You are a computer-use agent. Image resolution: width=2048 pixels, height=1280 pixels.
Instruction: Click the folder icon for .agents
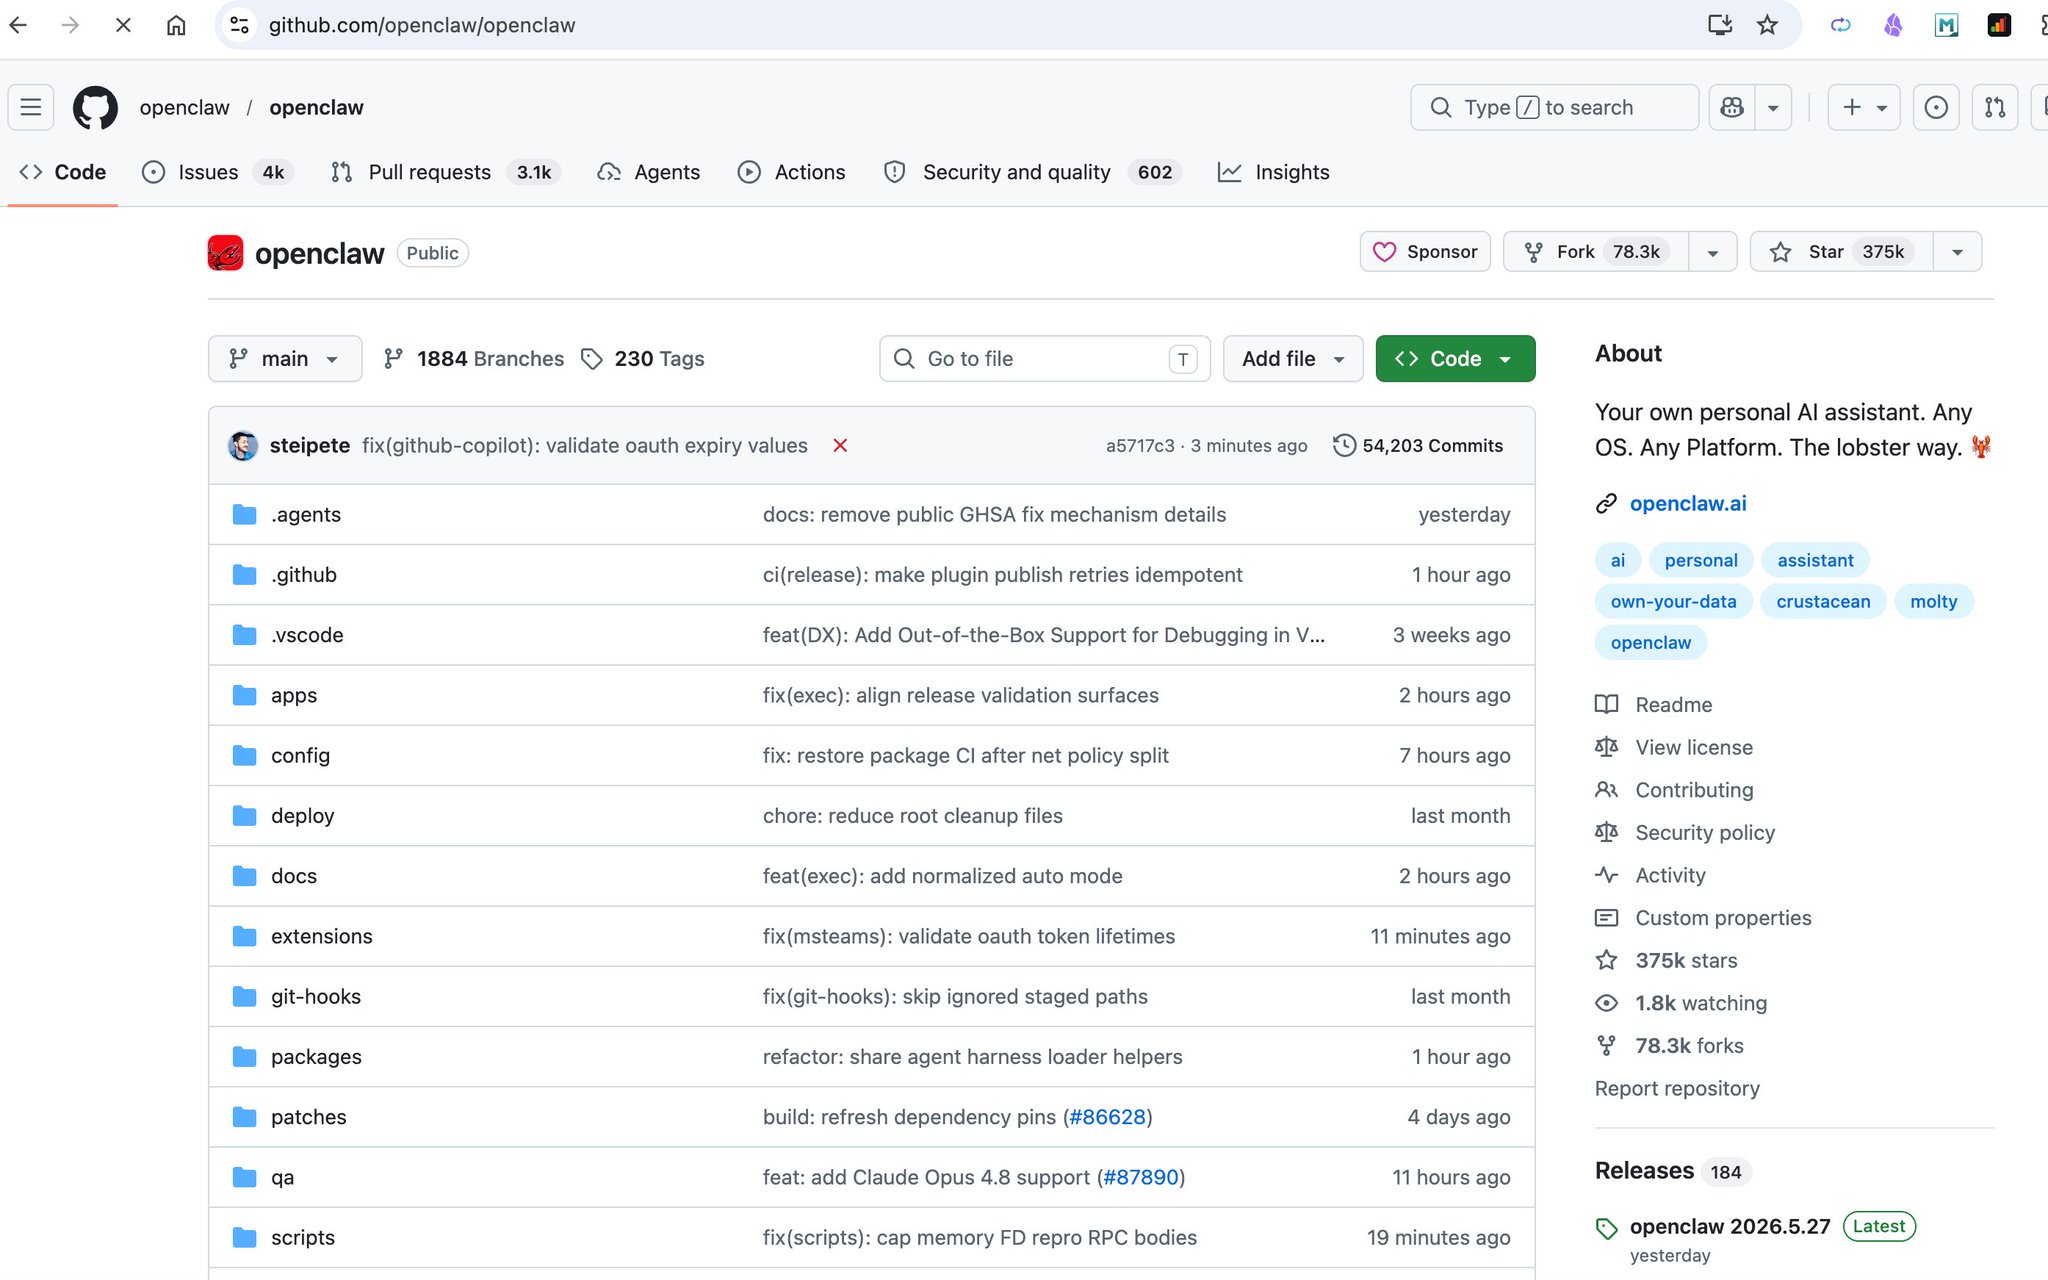[x=244, y=514]
